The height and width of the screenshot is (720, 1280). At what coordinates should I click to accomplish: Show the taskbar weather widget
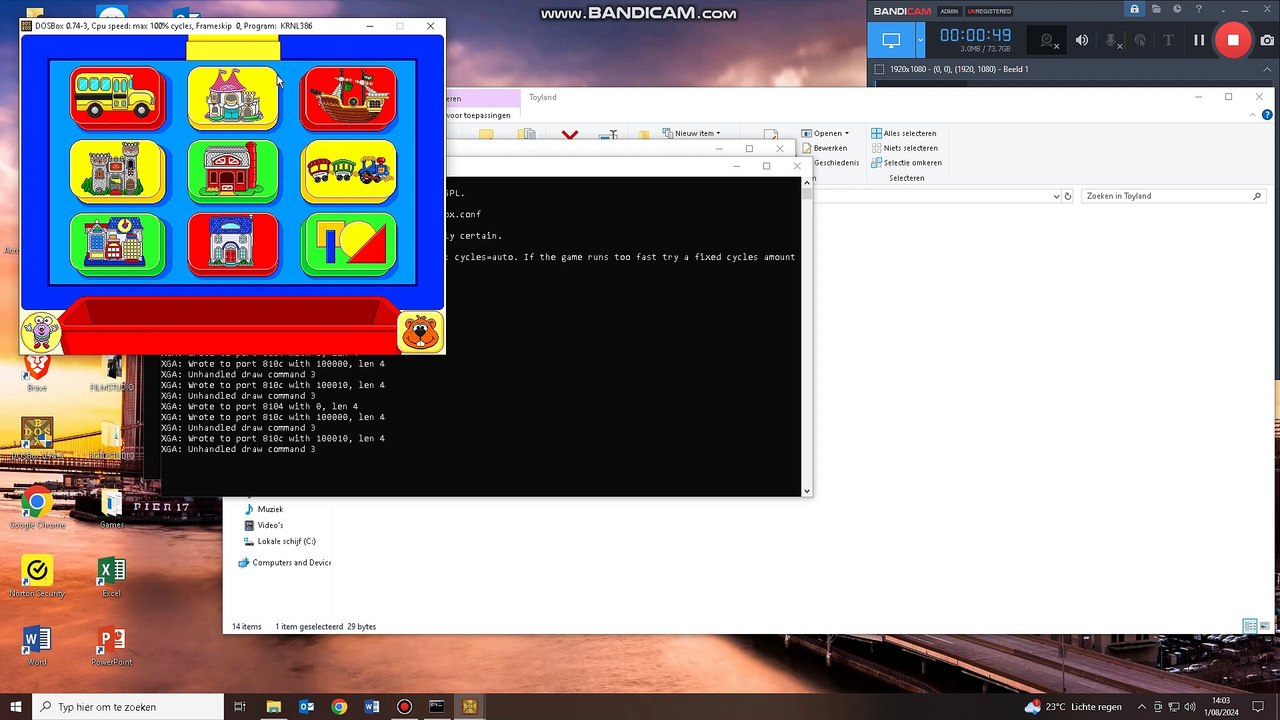point(1074,706)
